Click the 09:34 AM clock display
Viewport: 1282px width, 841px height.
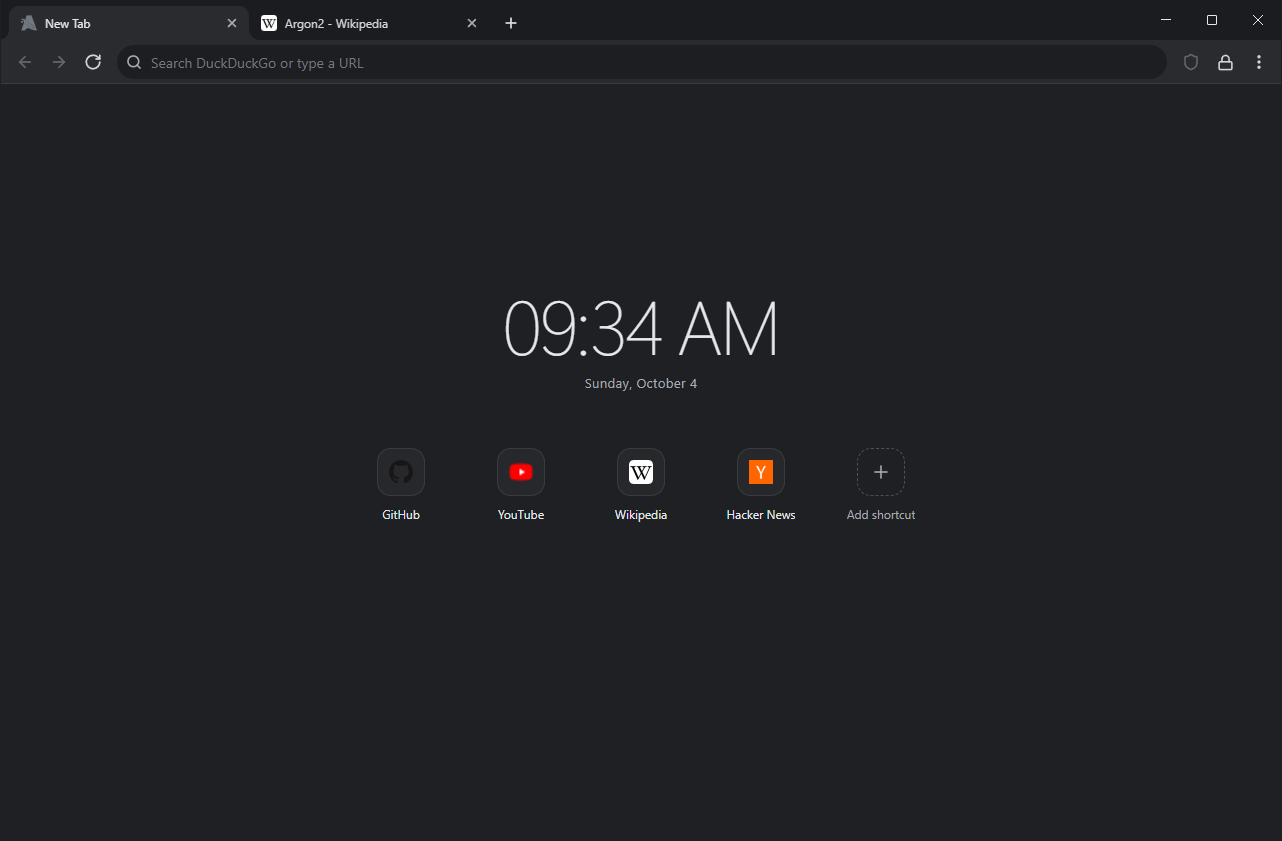641,328
